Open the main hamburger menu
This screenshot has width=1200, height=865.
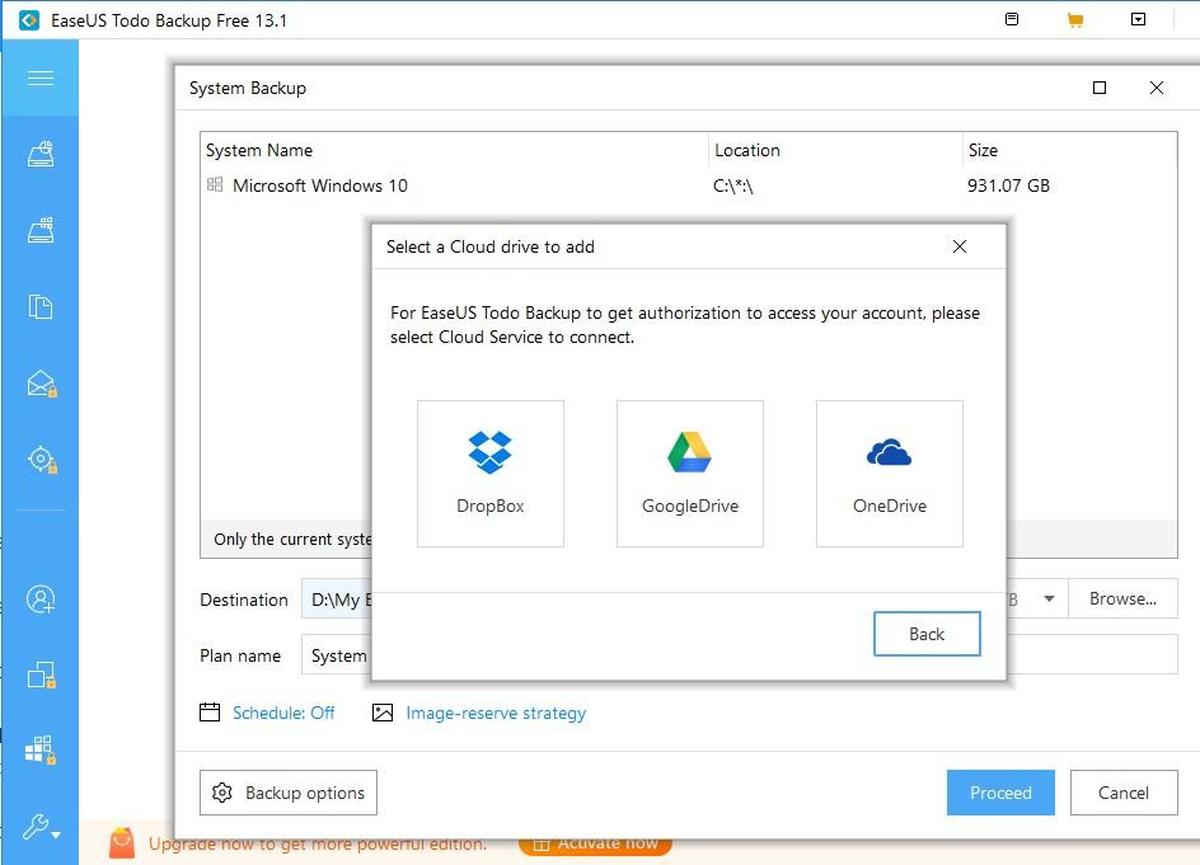(40, 80)
